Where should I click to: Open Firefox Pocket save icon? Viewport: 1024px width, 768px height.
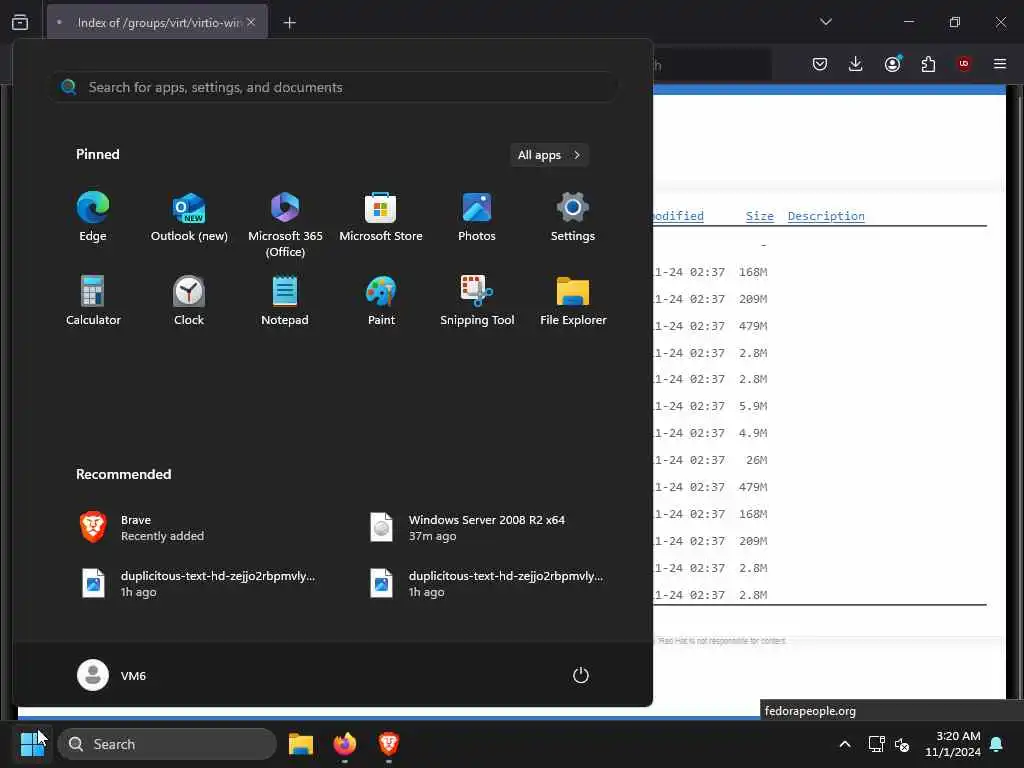(x=820, y=64)
